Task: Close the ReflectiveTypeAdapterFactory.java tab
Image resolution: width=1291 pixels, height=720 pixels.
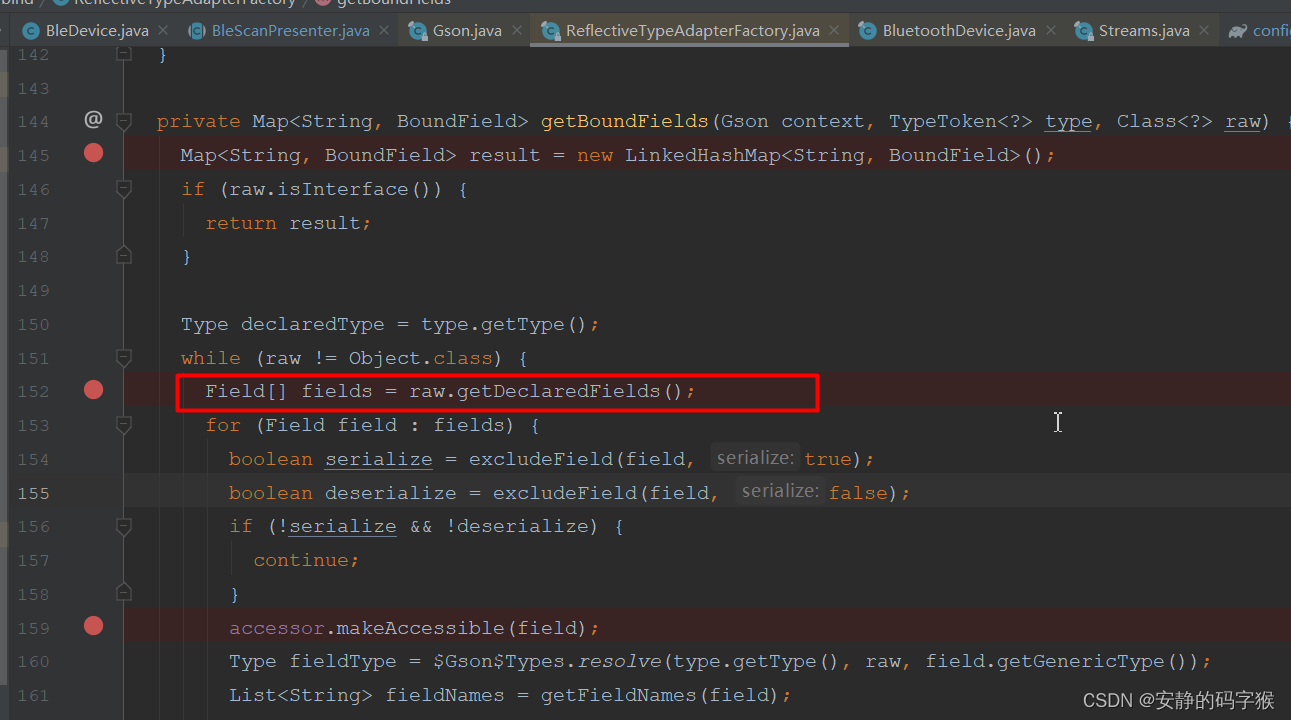Action: [834, 31]
